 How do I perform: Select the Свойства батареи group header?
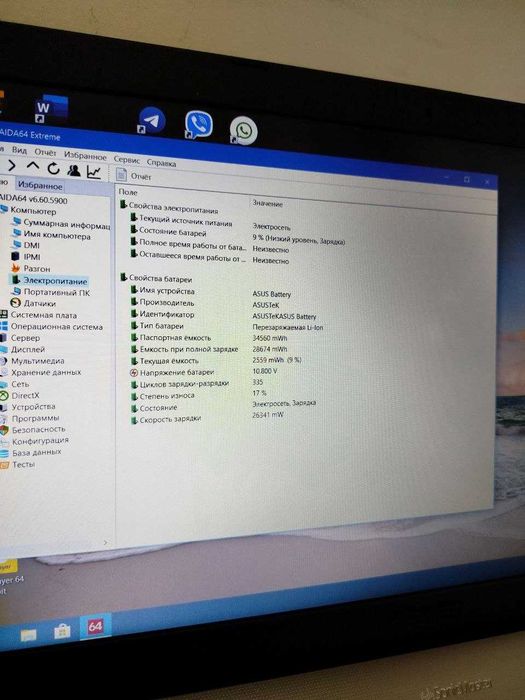click(x=156, y=279)
